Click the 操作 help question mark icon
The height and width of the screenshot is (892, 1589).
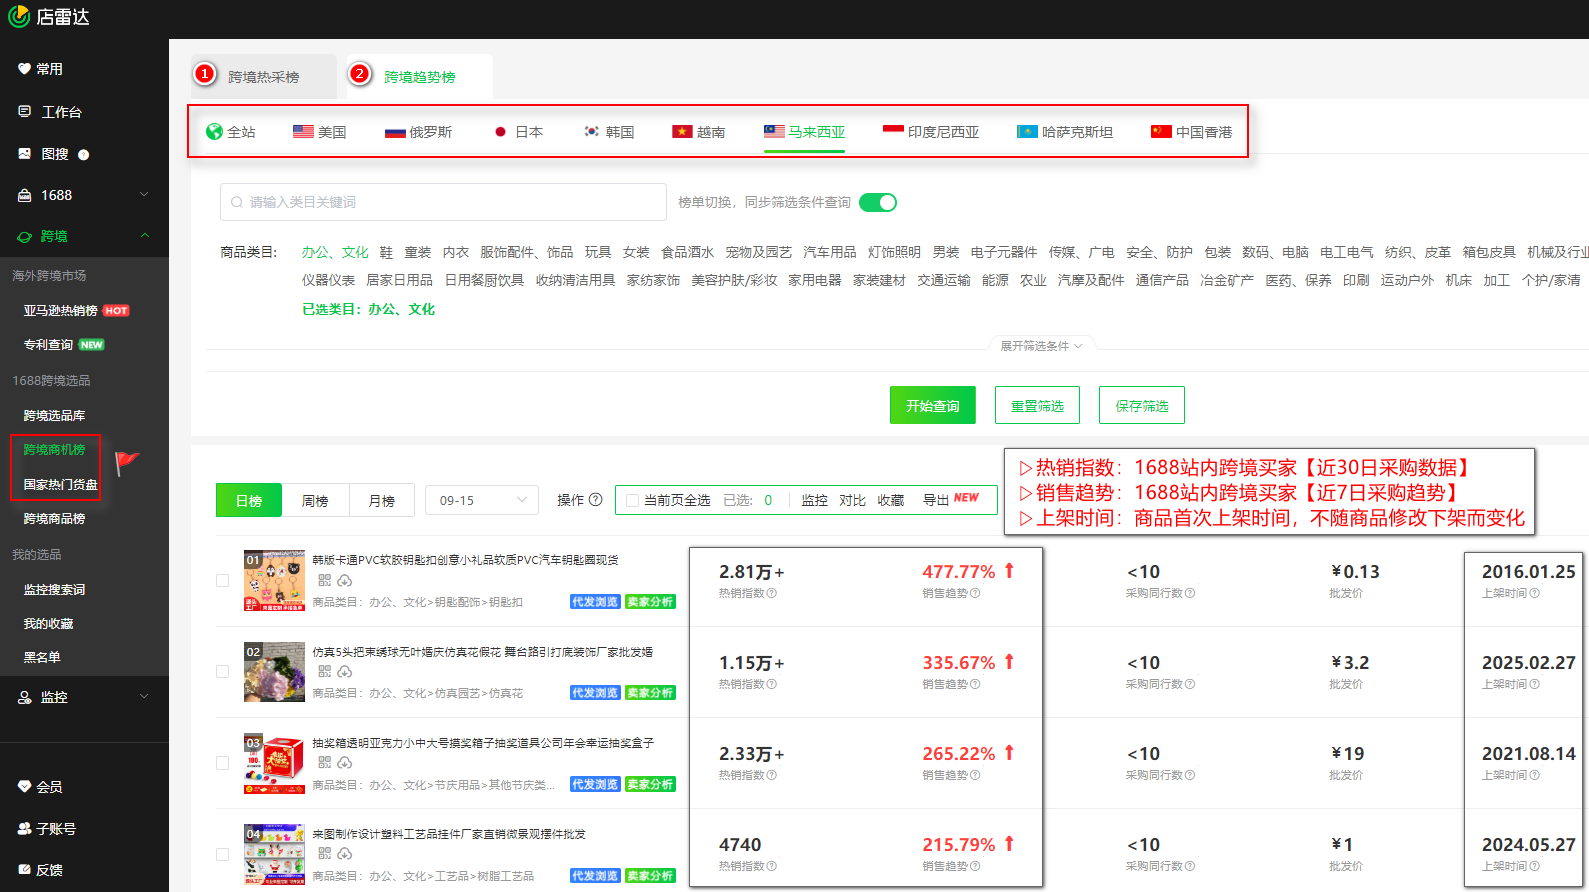coord(596,500)
